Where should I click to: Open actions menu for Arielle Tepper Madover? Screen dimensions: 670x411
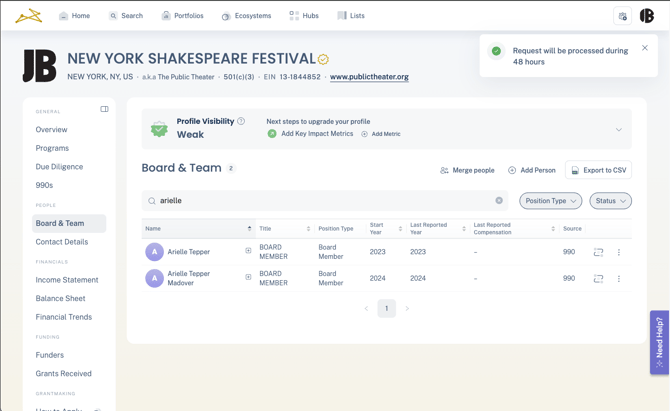[618, 279]
